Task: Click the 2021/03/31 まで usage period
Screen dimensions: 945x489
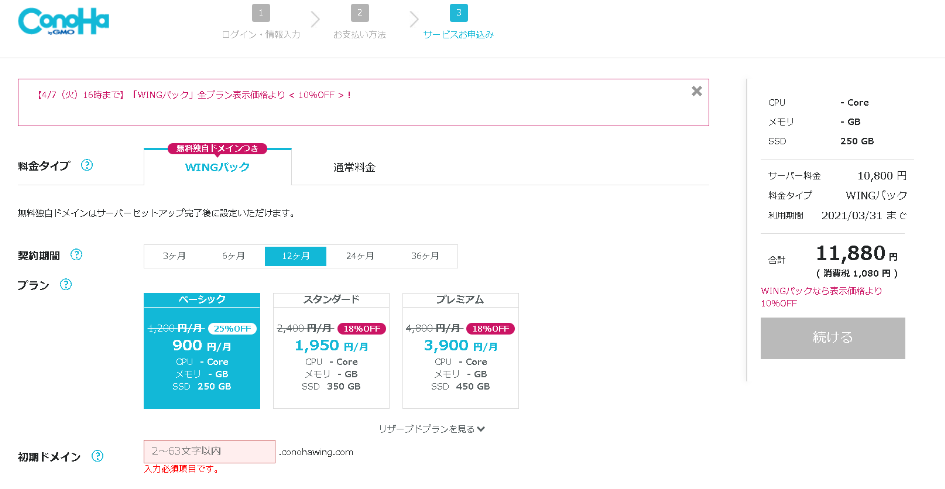Action: click(864, 215)
